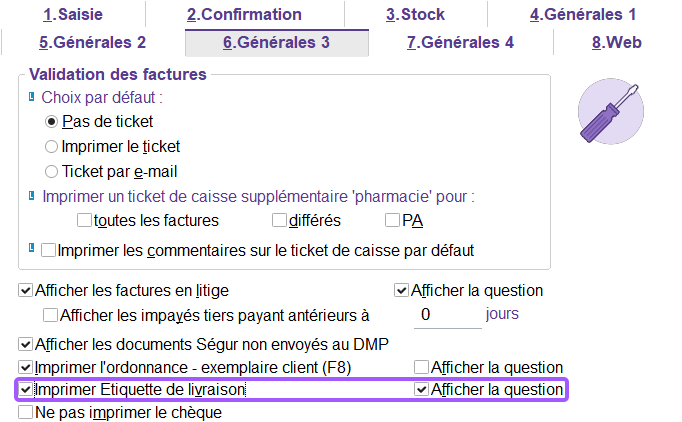Check the 'PA' checkbox
The height and width of the screenshot is (422, 682).
pos(392,220)
